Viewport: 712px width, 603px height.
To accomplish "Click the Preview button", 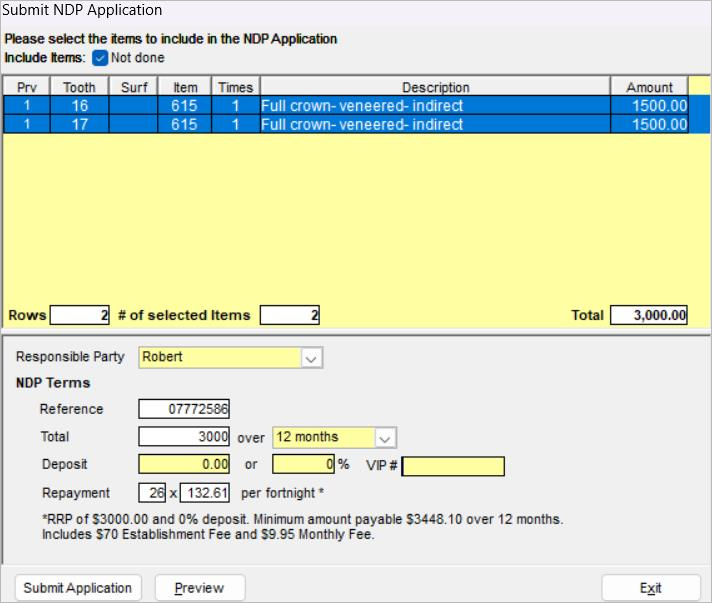I will [200, 588].
